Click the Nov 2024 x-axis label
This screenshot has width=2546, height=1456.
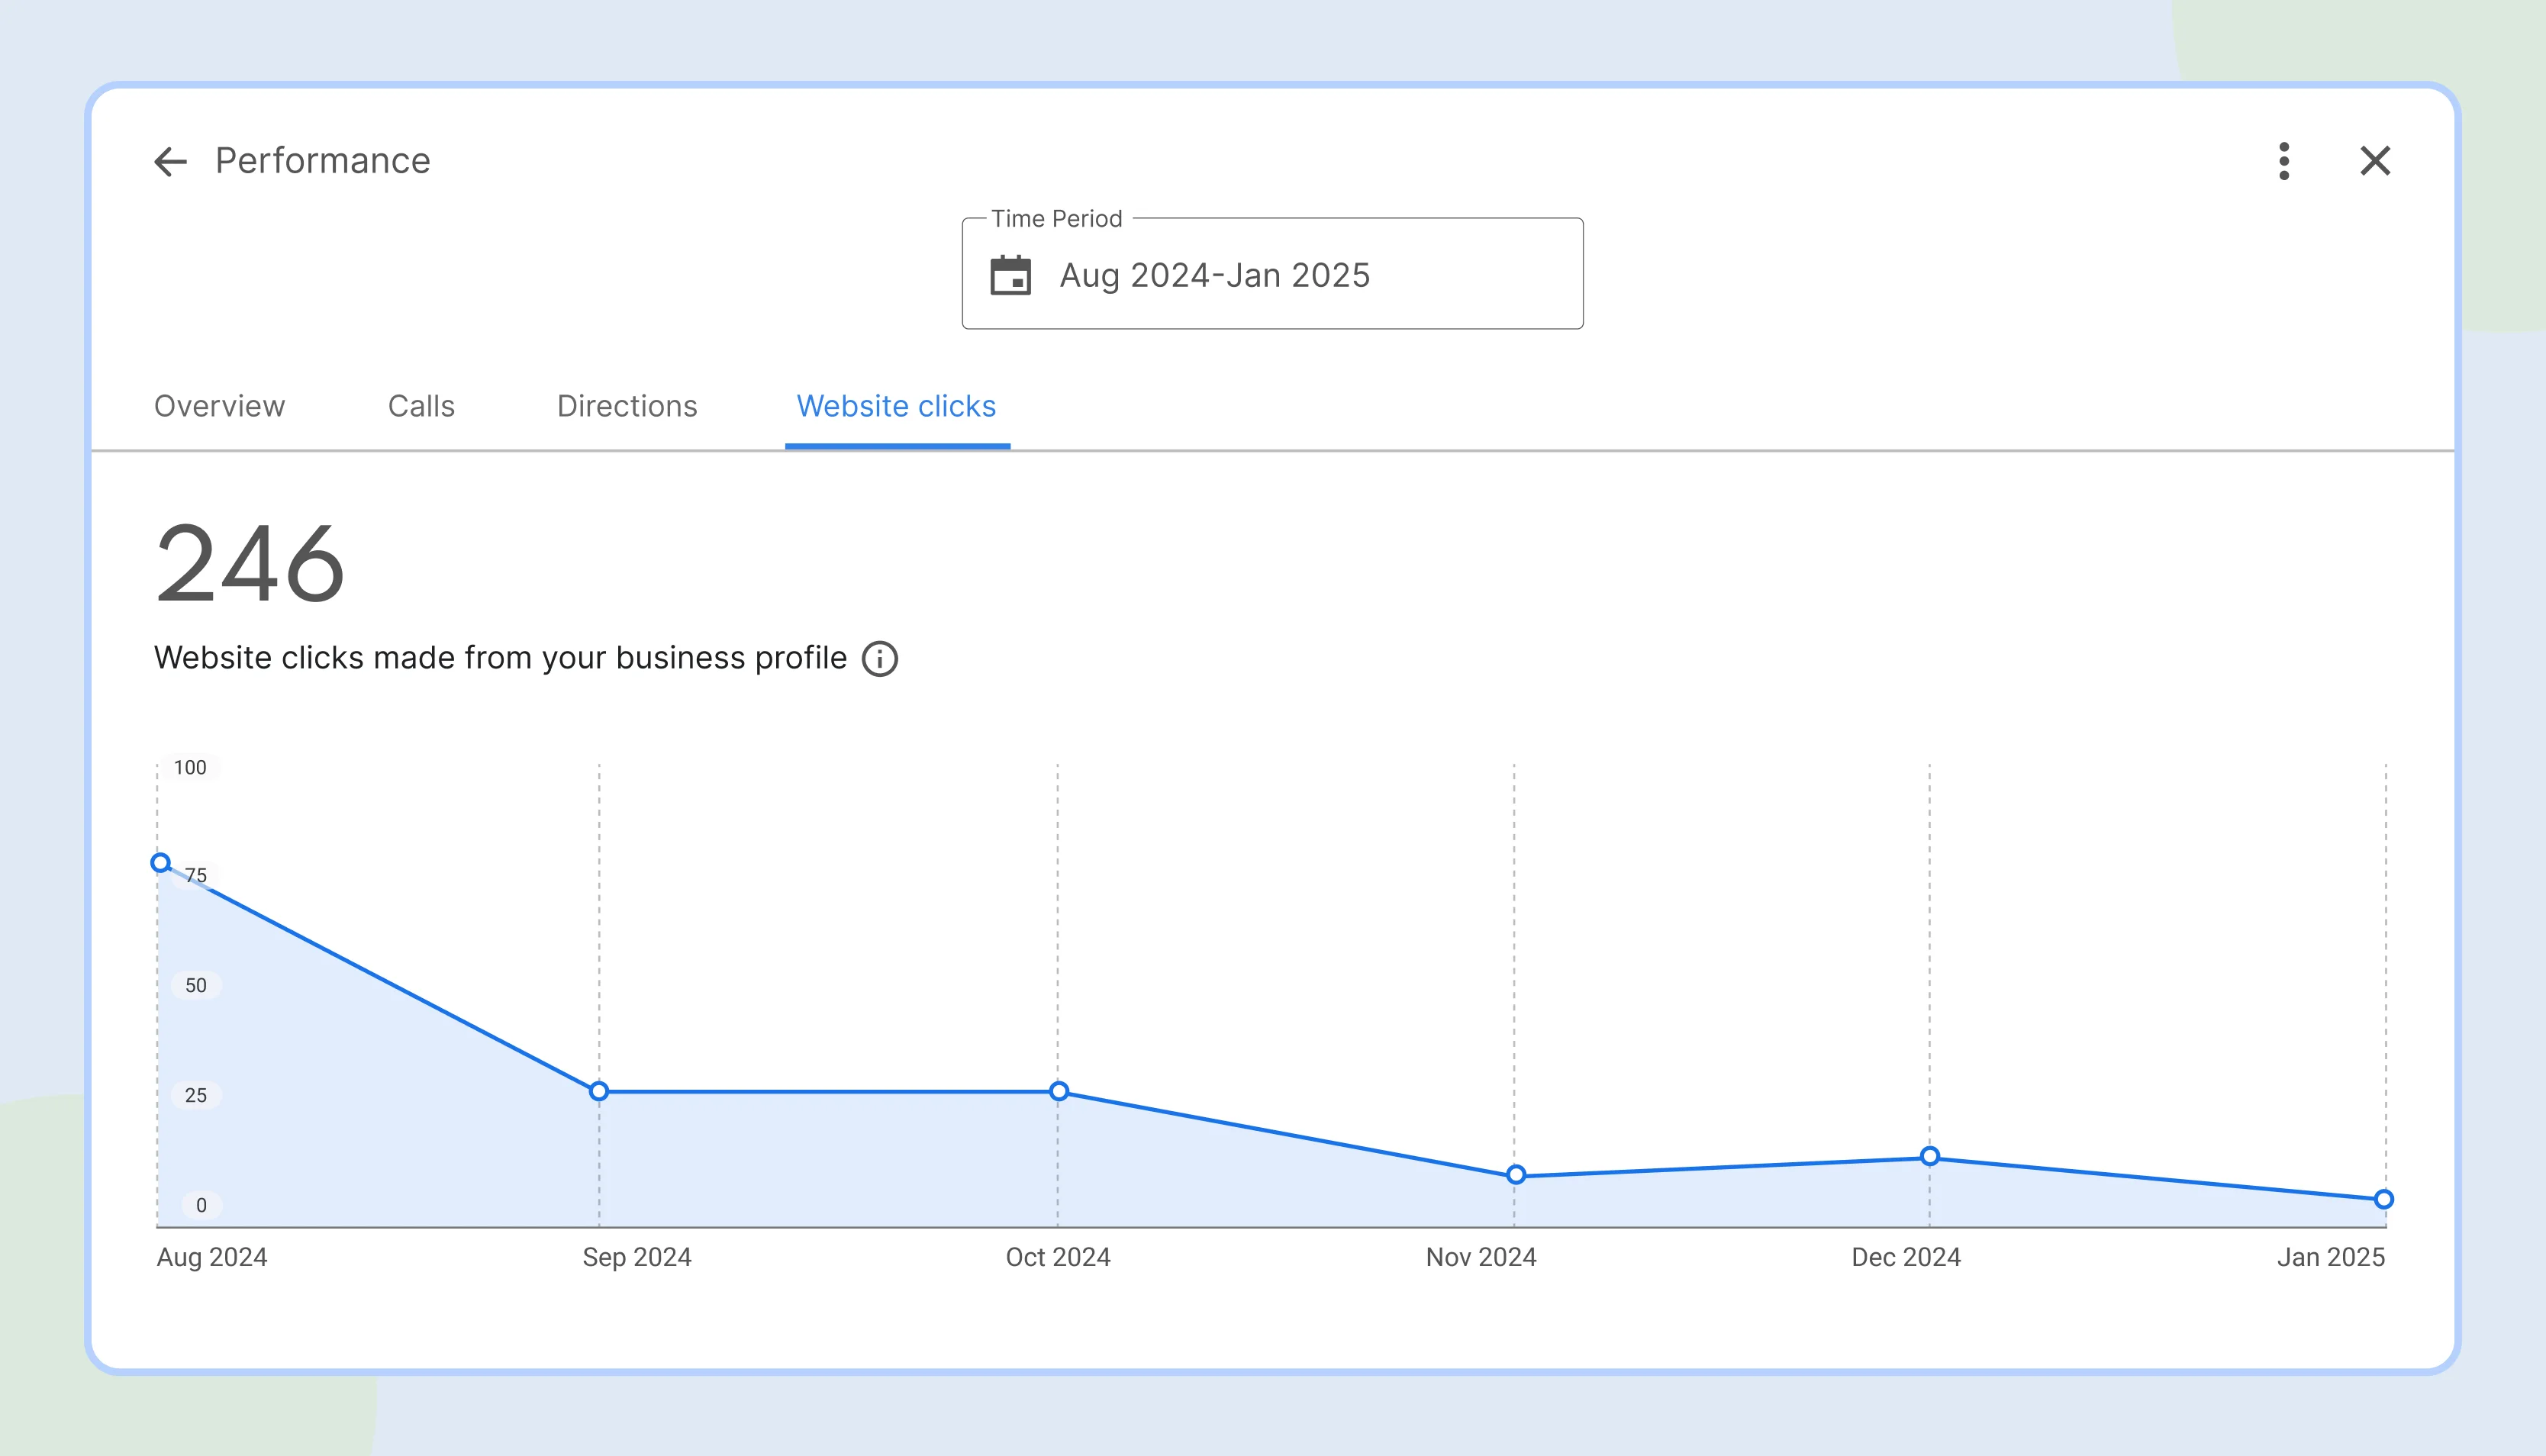[x=1481, y=1257]
